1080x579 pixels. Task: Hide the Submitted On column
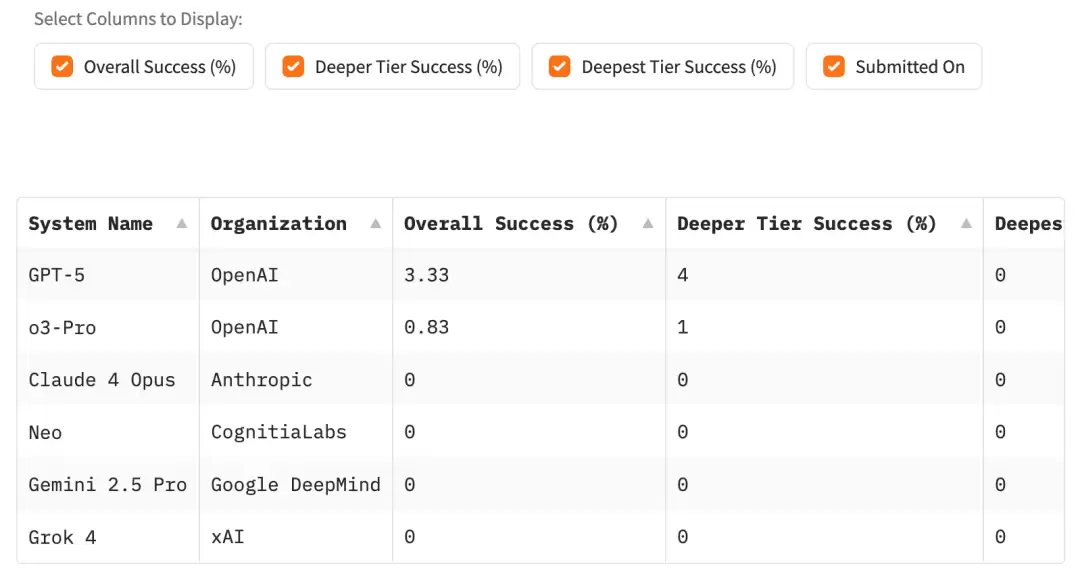834,67
